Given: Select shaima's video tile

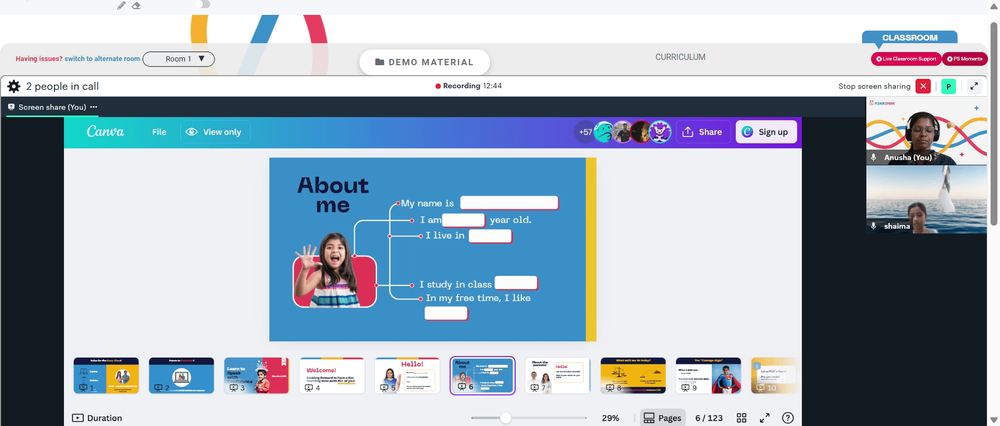Looking at the screenshot, I should 926,200.
